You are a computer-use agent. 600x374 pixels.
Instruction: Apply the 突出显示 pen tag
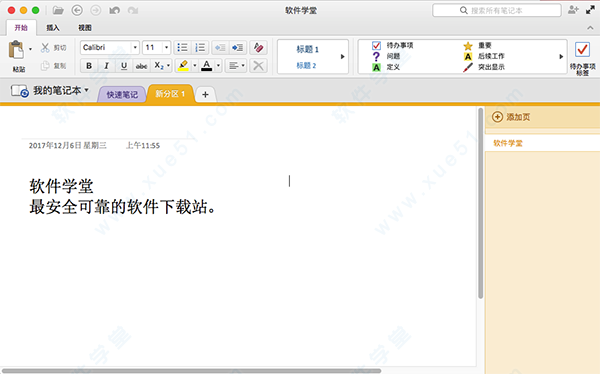click(x=484, y=67)
